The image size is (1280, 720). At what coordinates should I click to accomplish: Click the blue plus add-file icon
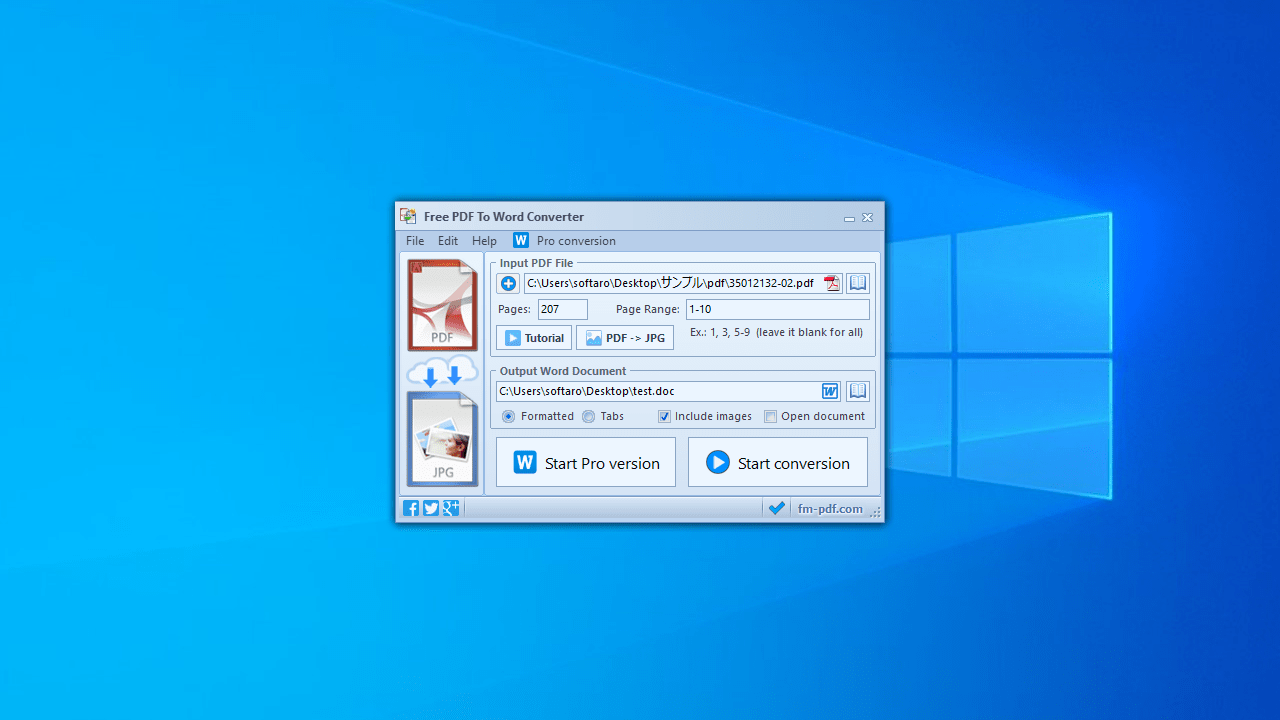point(508,284)
